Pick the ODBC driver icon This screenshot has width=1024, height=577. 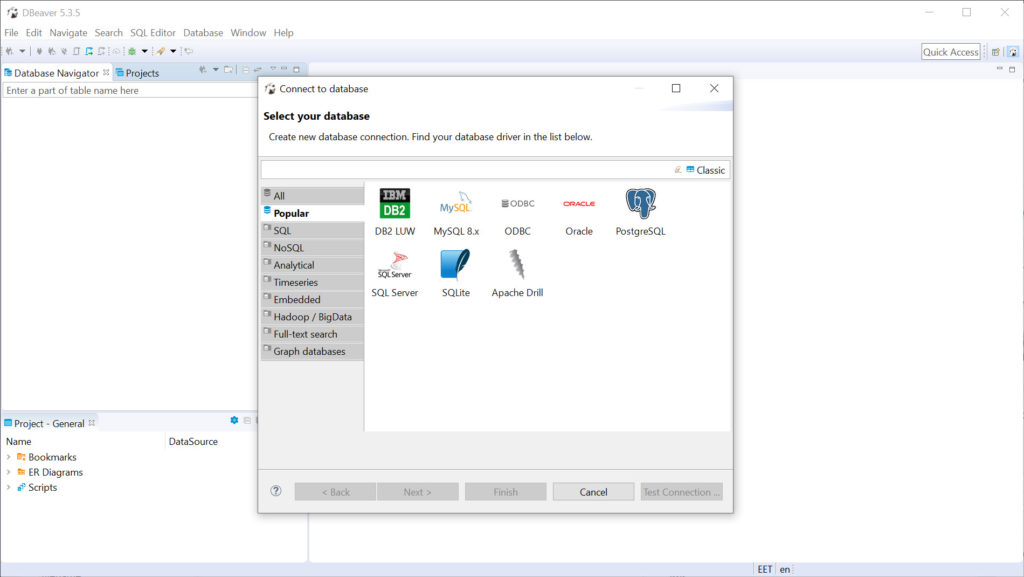[518, 204]
